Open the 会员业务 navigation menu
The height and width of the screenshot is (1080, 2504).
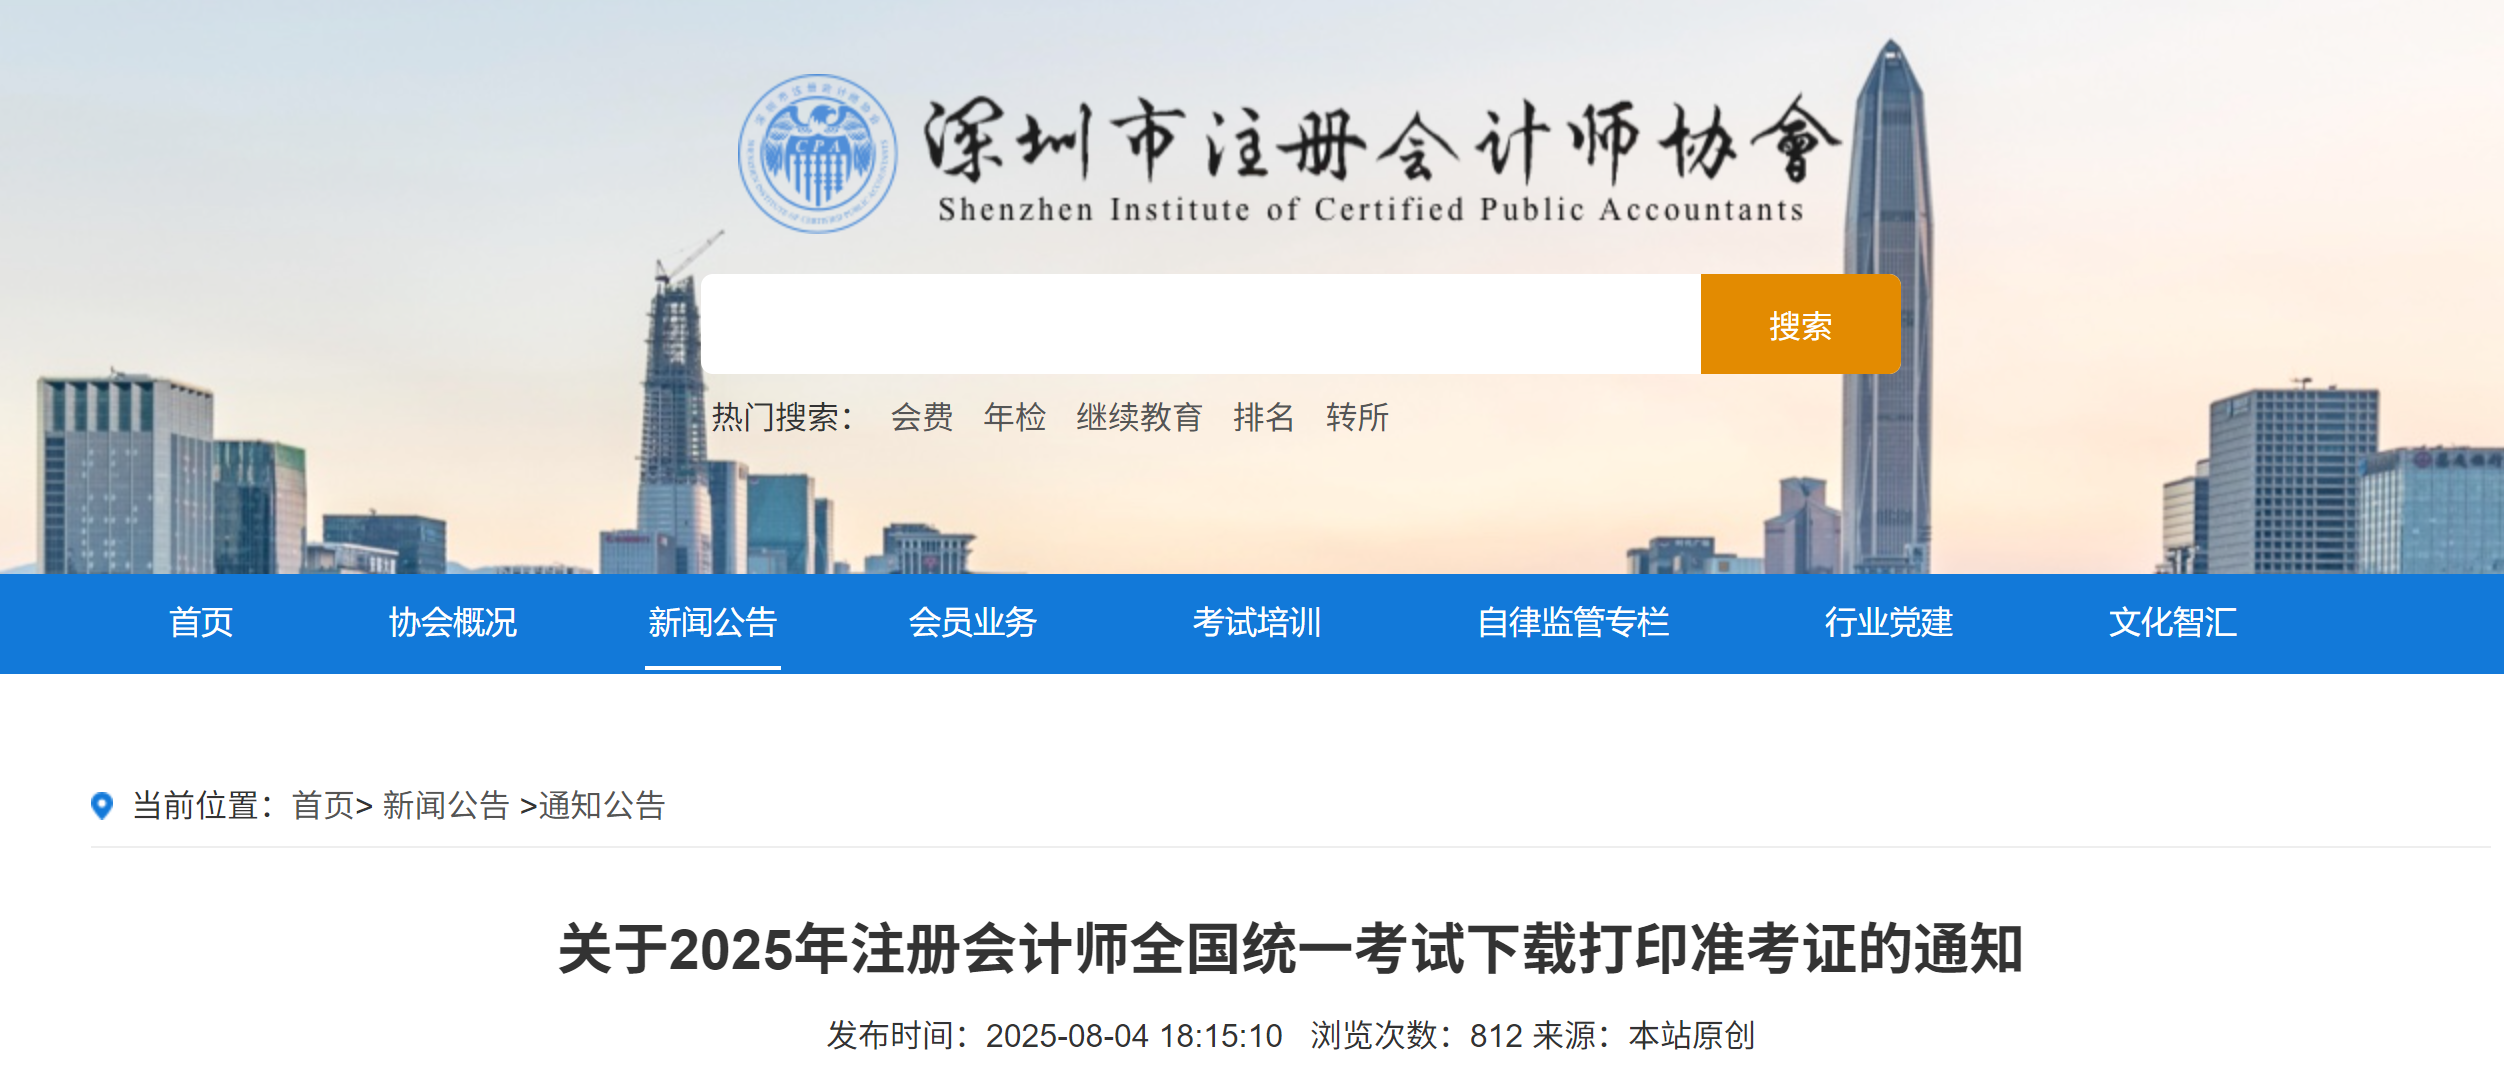coord(972,622)
